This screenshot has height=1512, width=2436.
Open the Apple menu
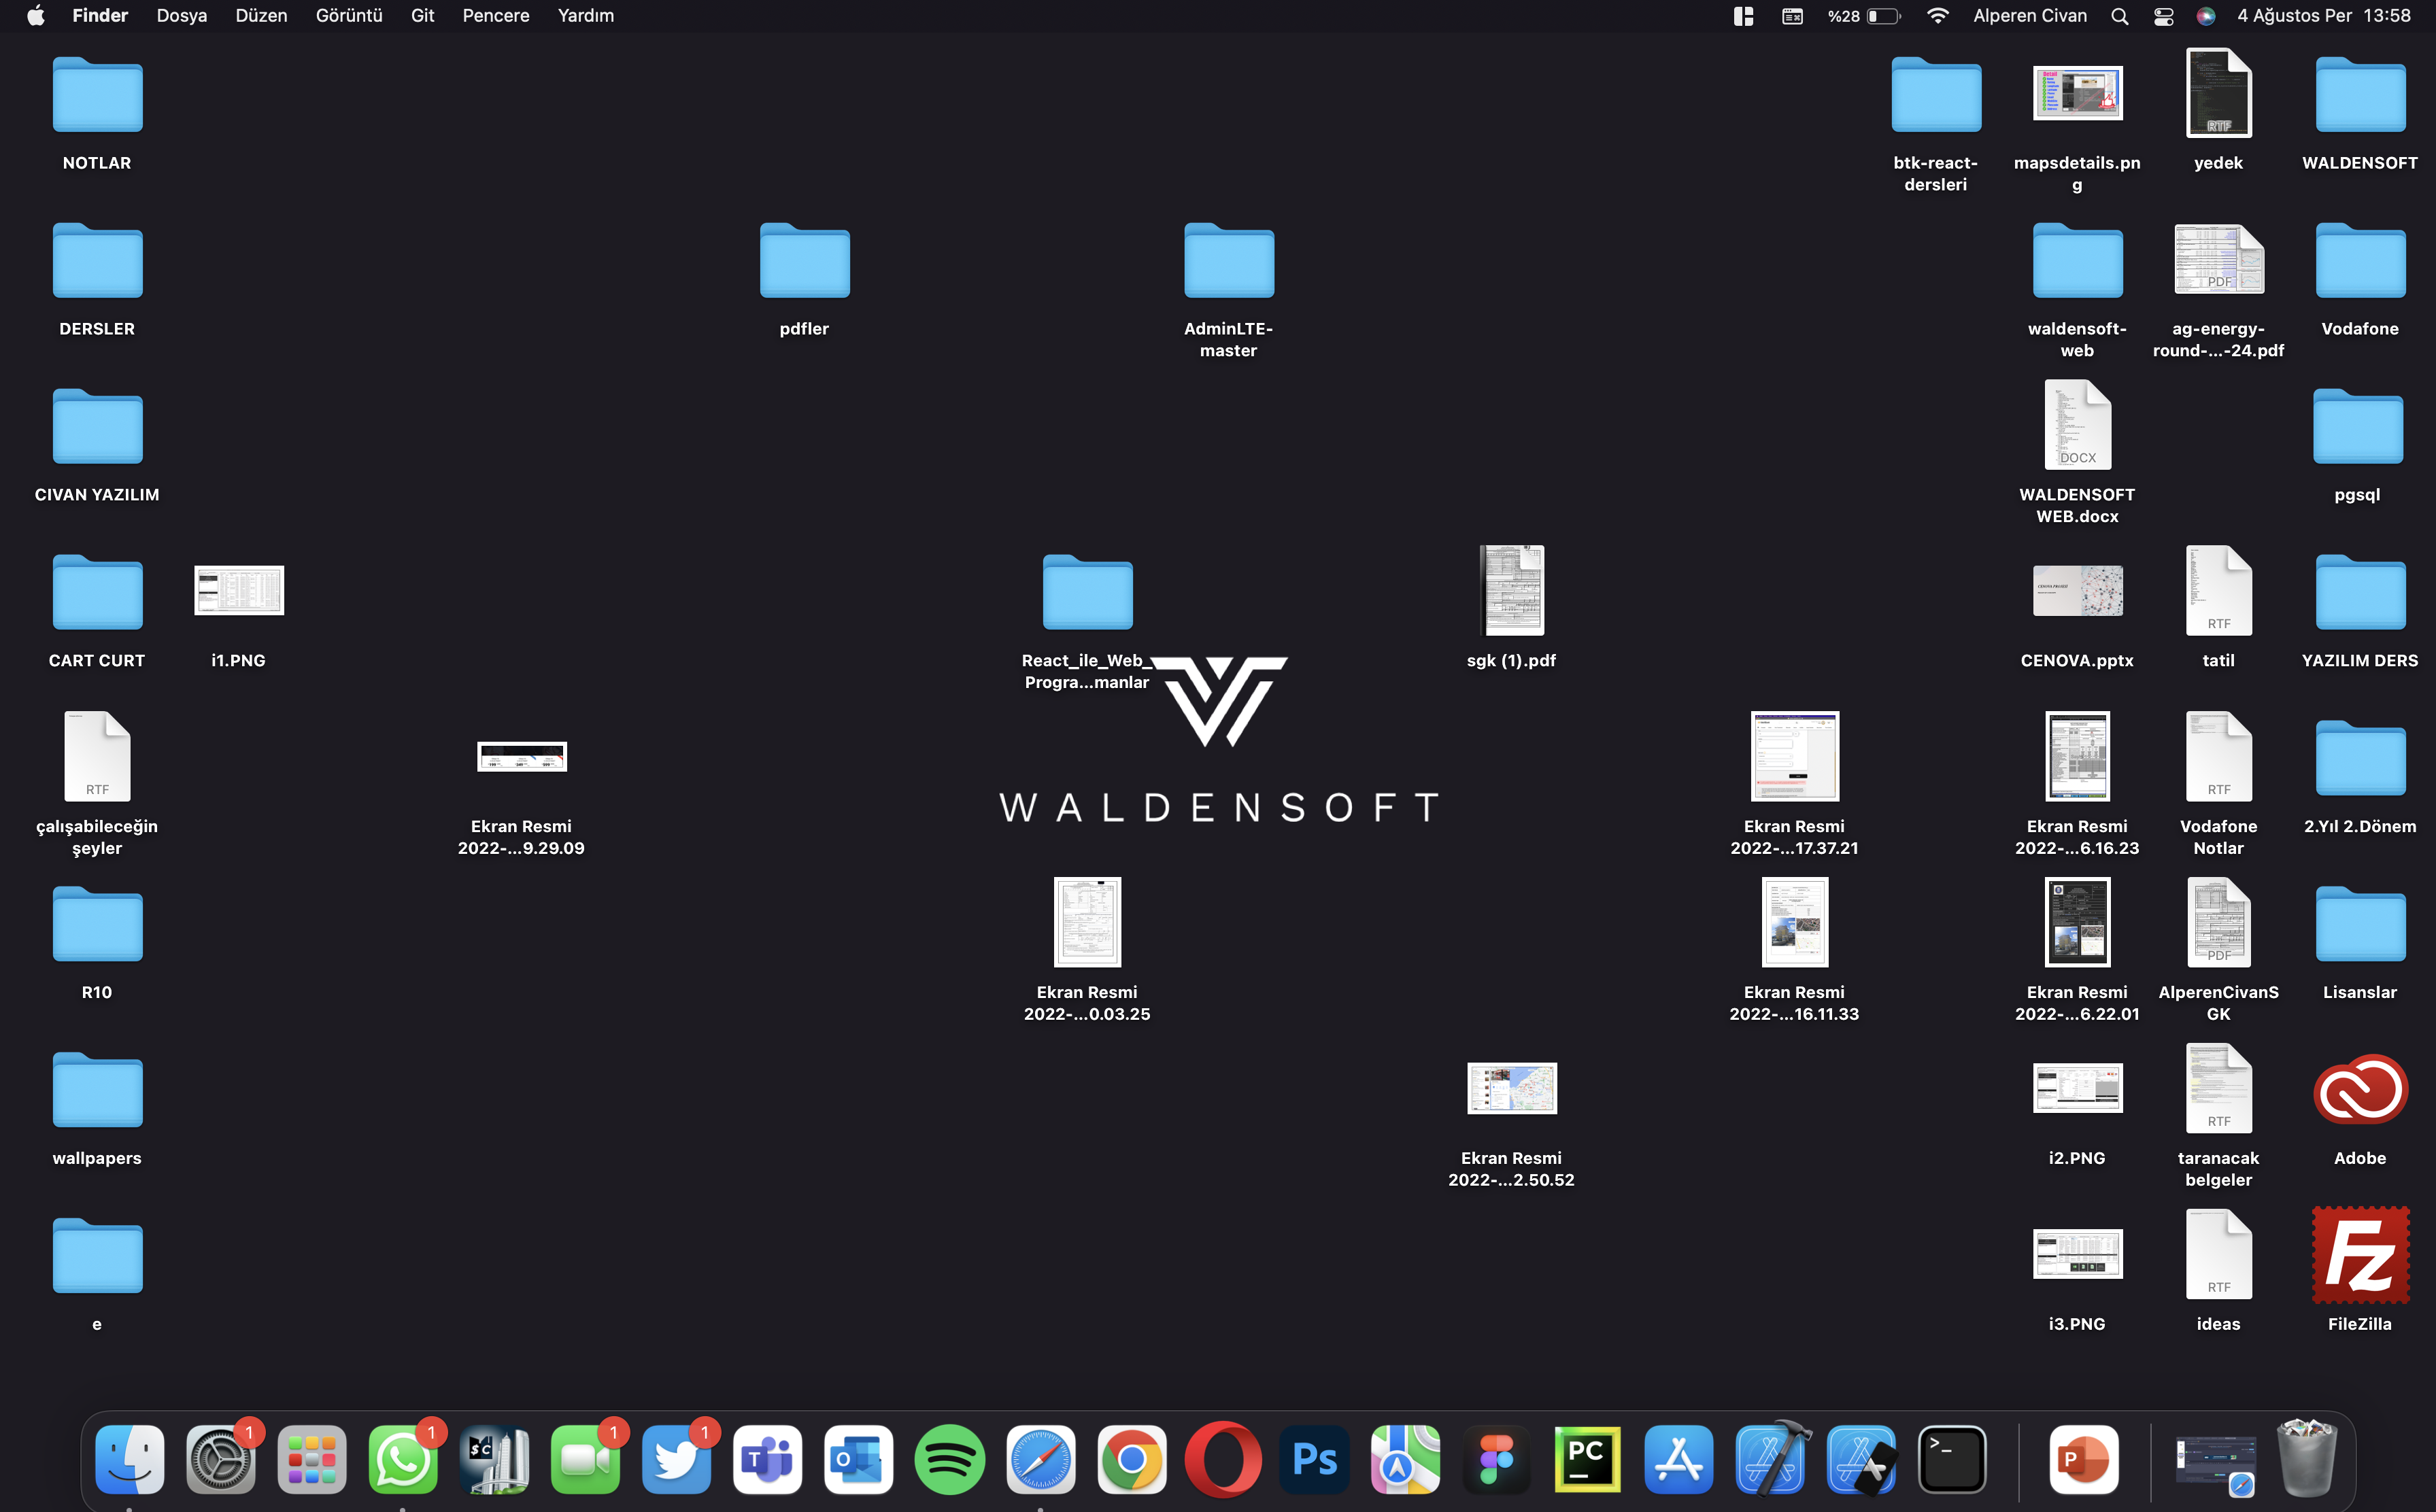click(x=35, y=16)
